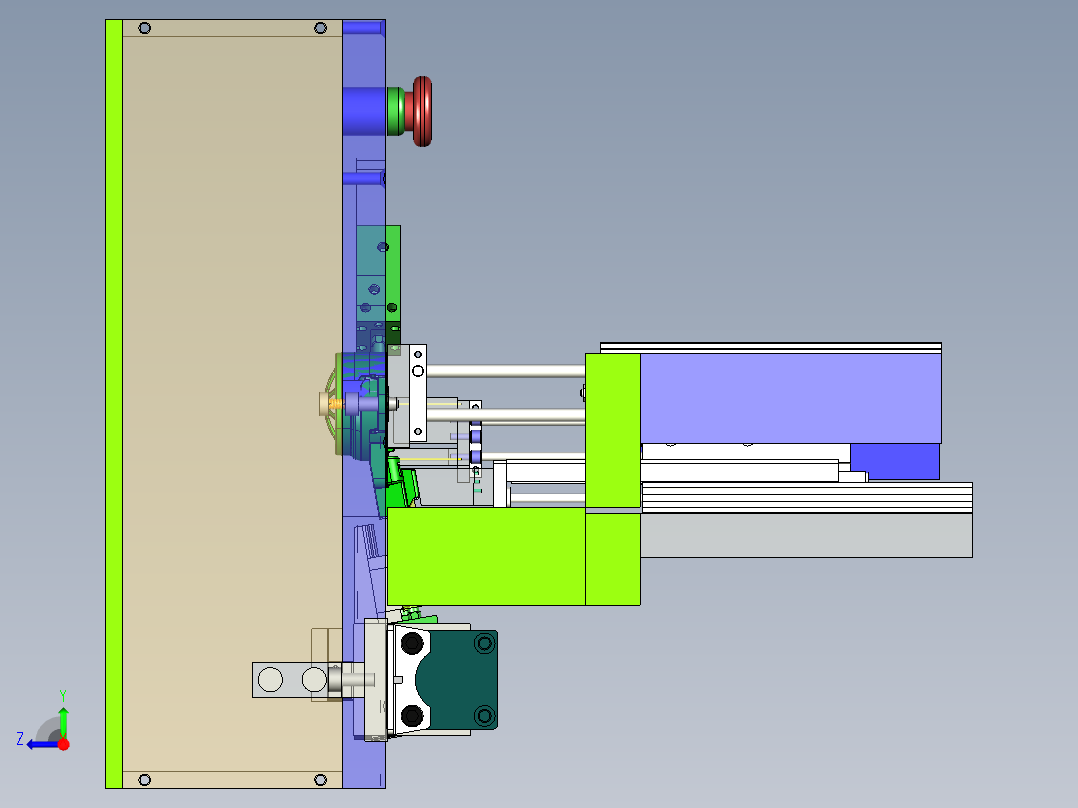Pick the green collar ring behind the red knob
This screenshot has height=808, width=1078.
tap(396, 111)
